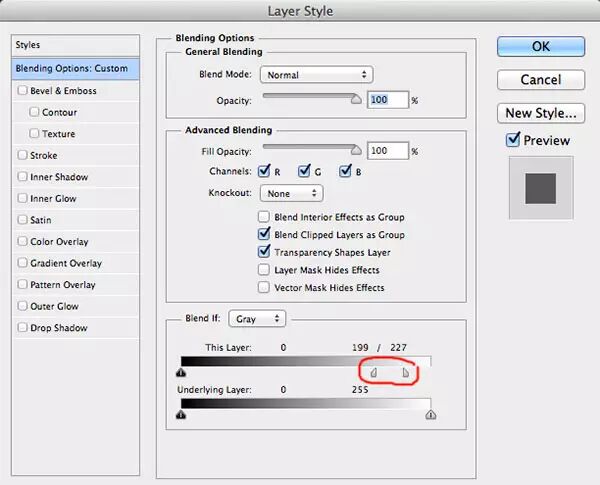Enable the Contour checkbox
This screenshot has height=485, width=600.
(34, 112)
